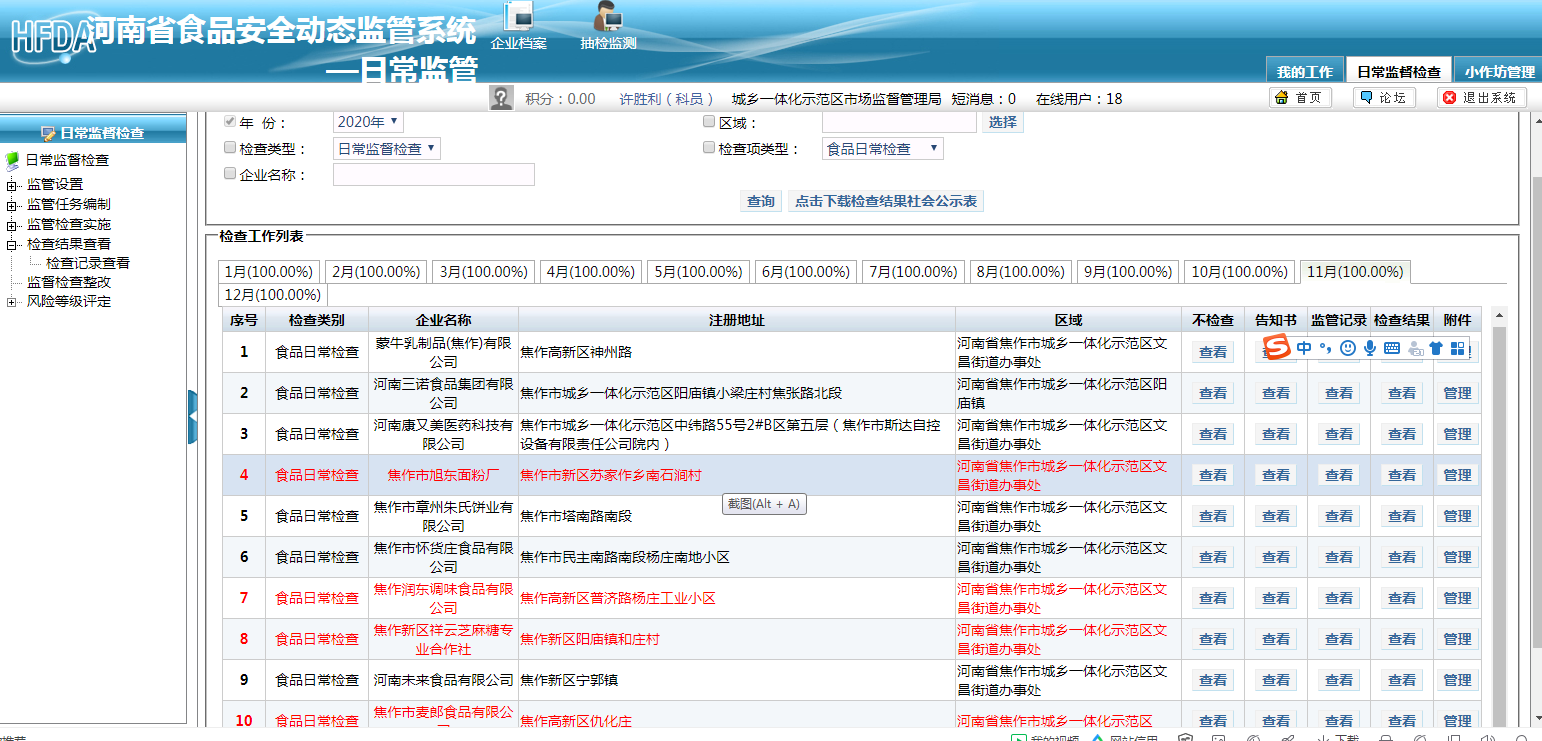
Task: Go to 首页 home button
Action: [x=1300, y=97]
